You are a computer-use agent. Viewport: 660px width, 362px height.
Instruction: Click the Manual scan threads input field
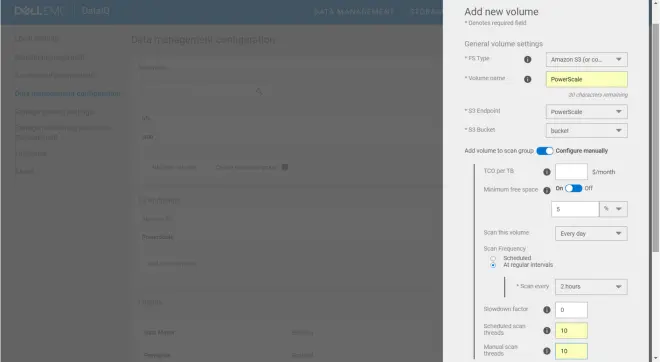pyautogui.click(x=571, y=351)
